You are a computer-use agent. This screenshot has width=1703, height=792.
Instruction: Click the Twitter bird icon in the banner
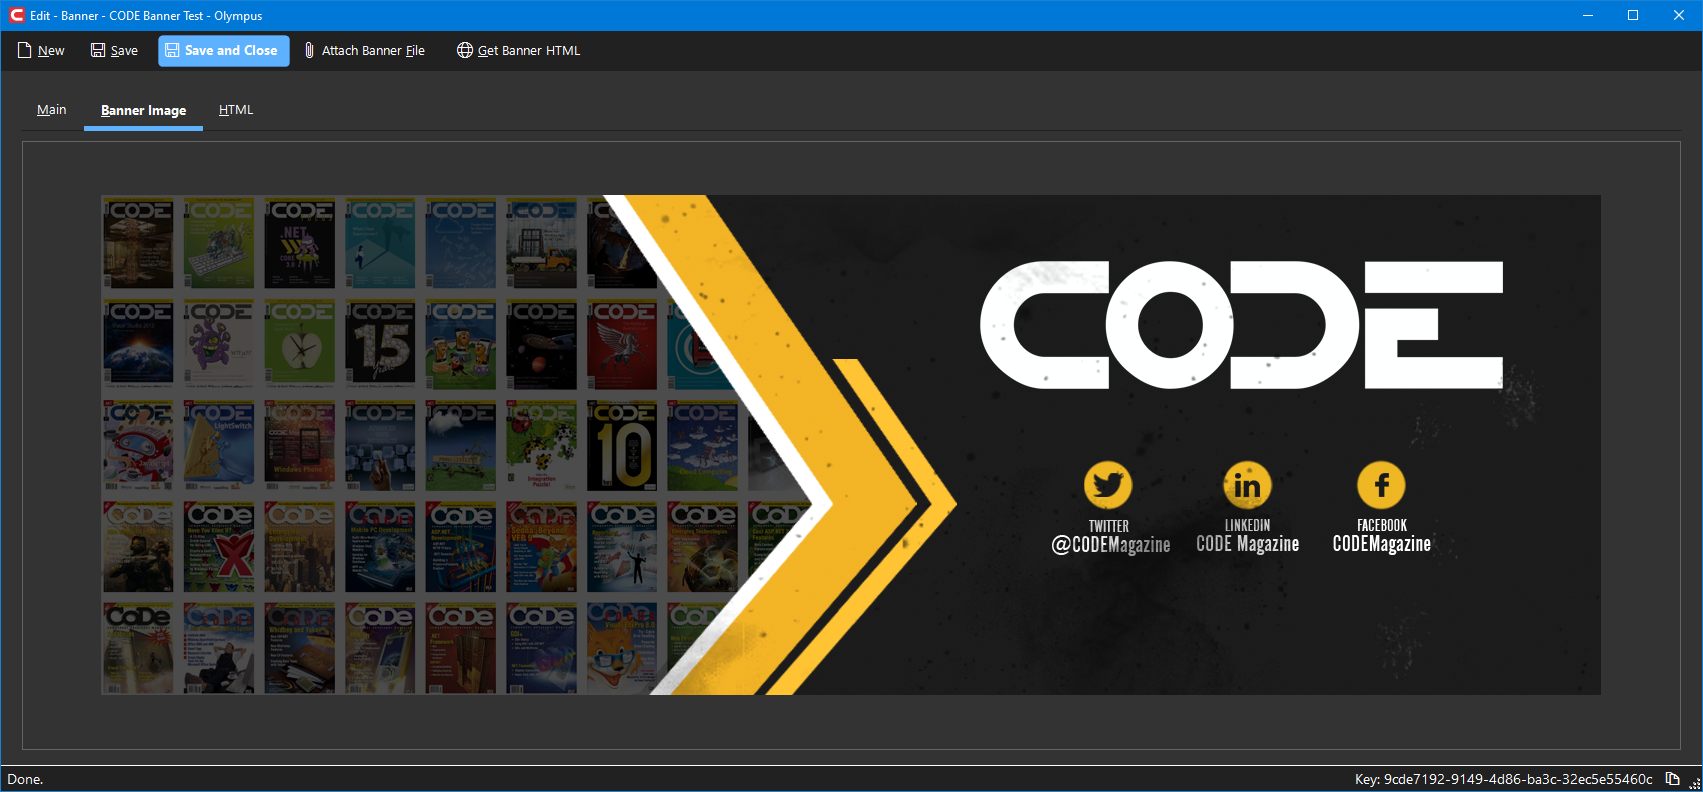coord(1108,485)
